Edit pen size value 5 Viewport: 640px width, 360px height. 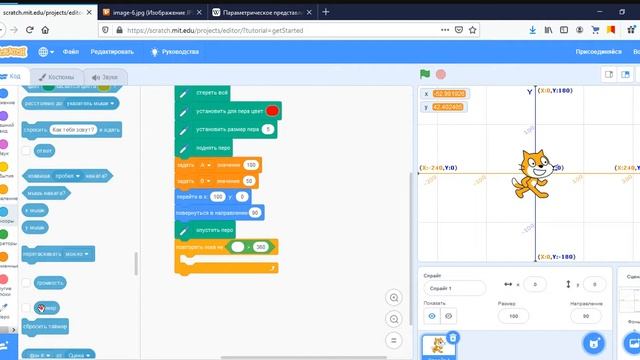(268, 129)
